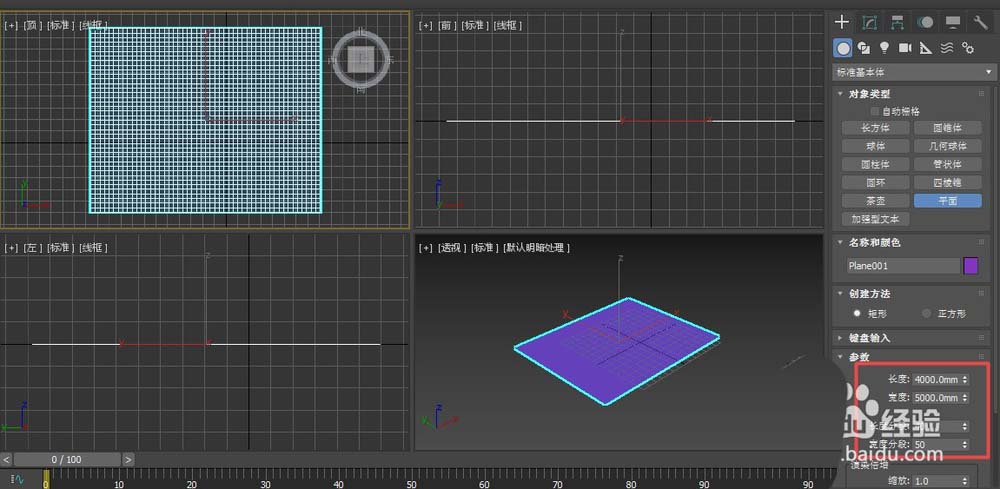Click the 宽度 spinner arrows
1000x489 pixels.
pos(965,398)
